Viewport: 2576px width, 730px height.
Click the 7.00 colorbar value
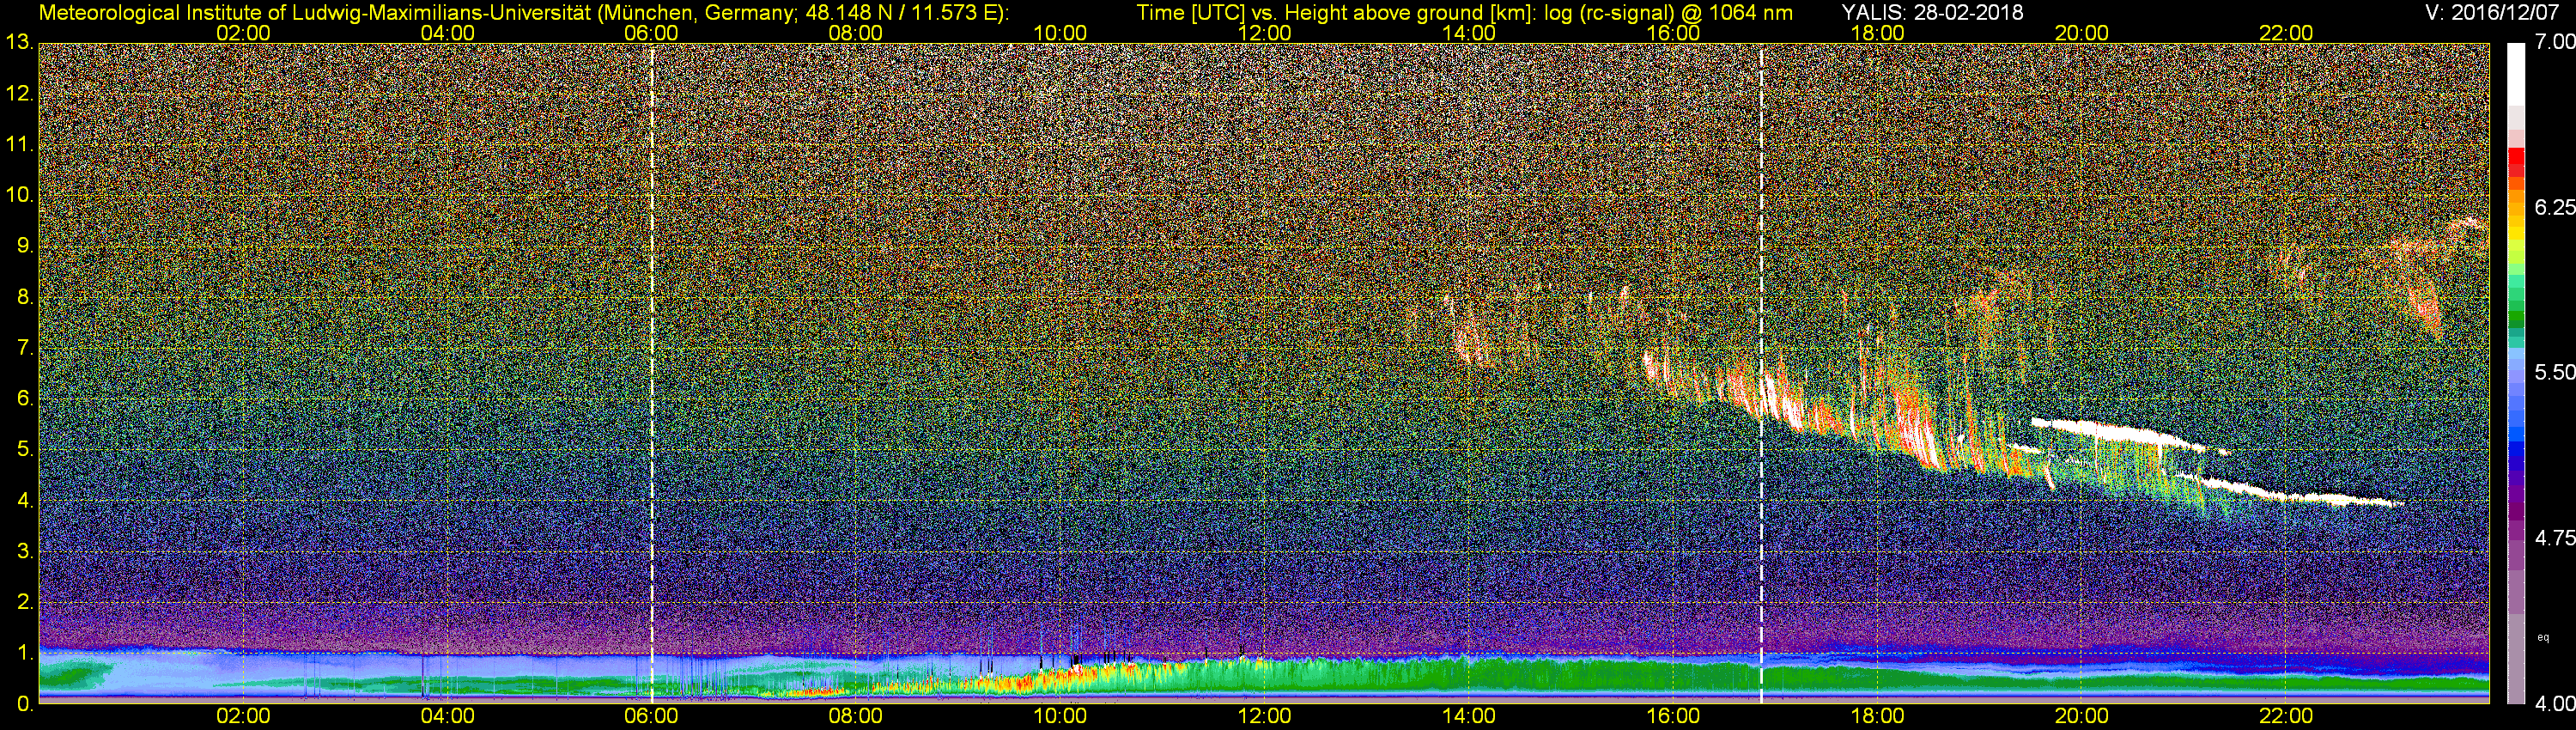point(2556,42)
